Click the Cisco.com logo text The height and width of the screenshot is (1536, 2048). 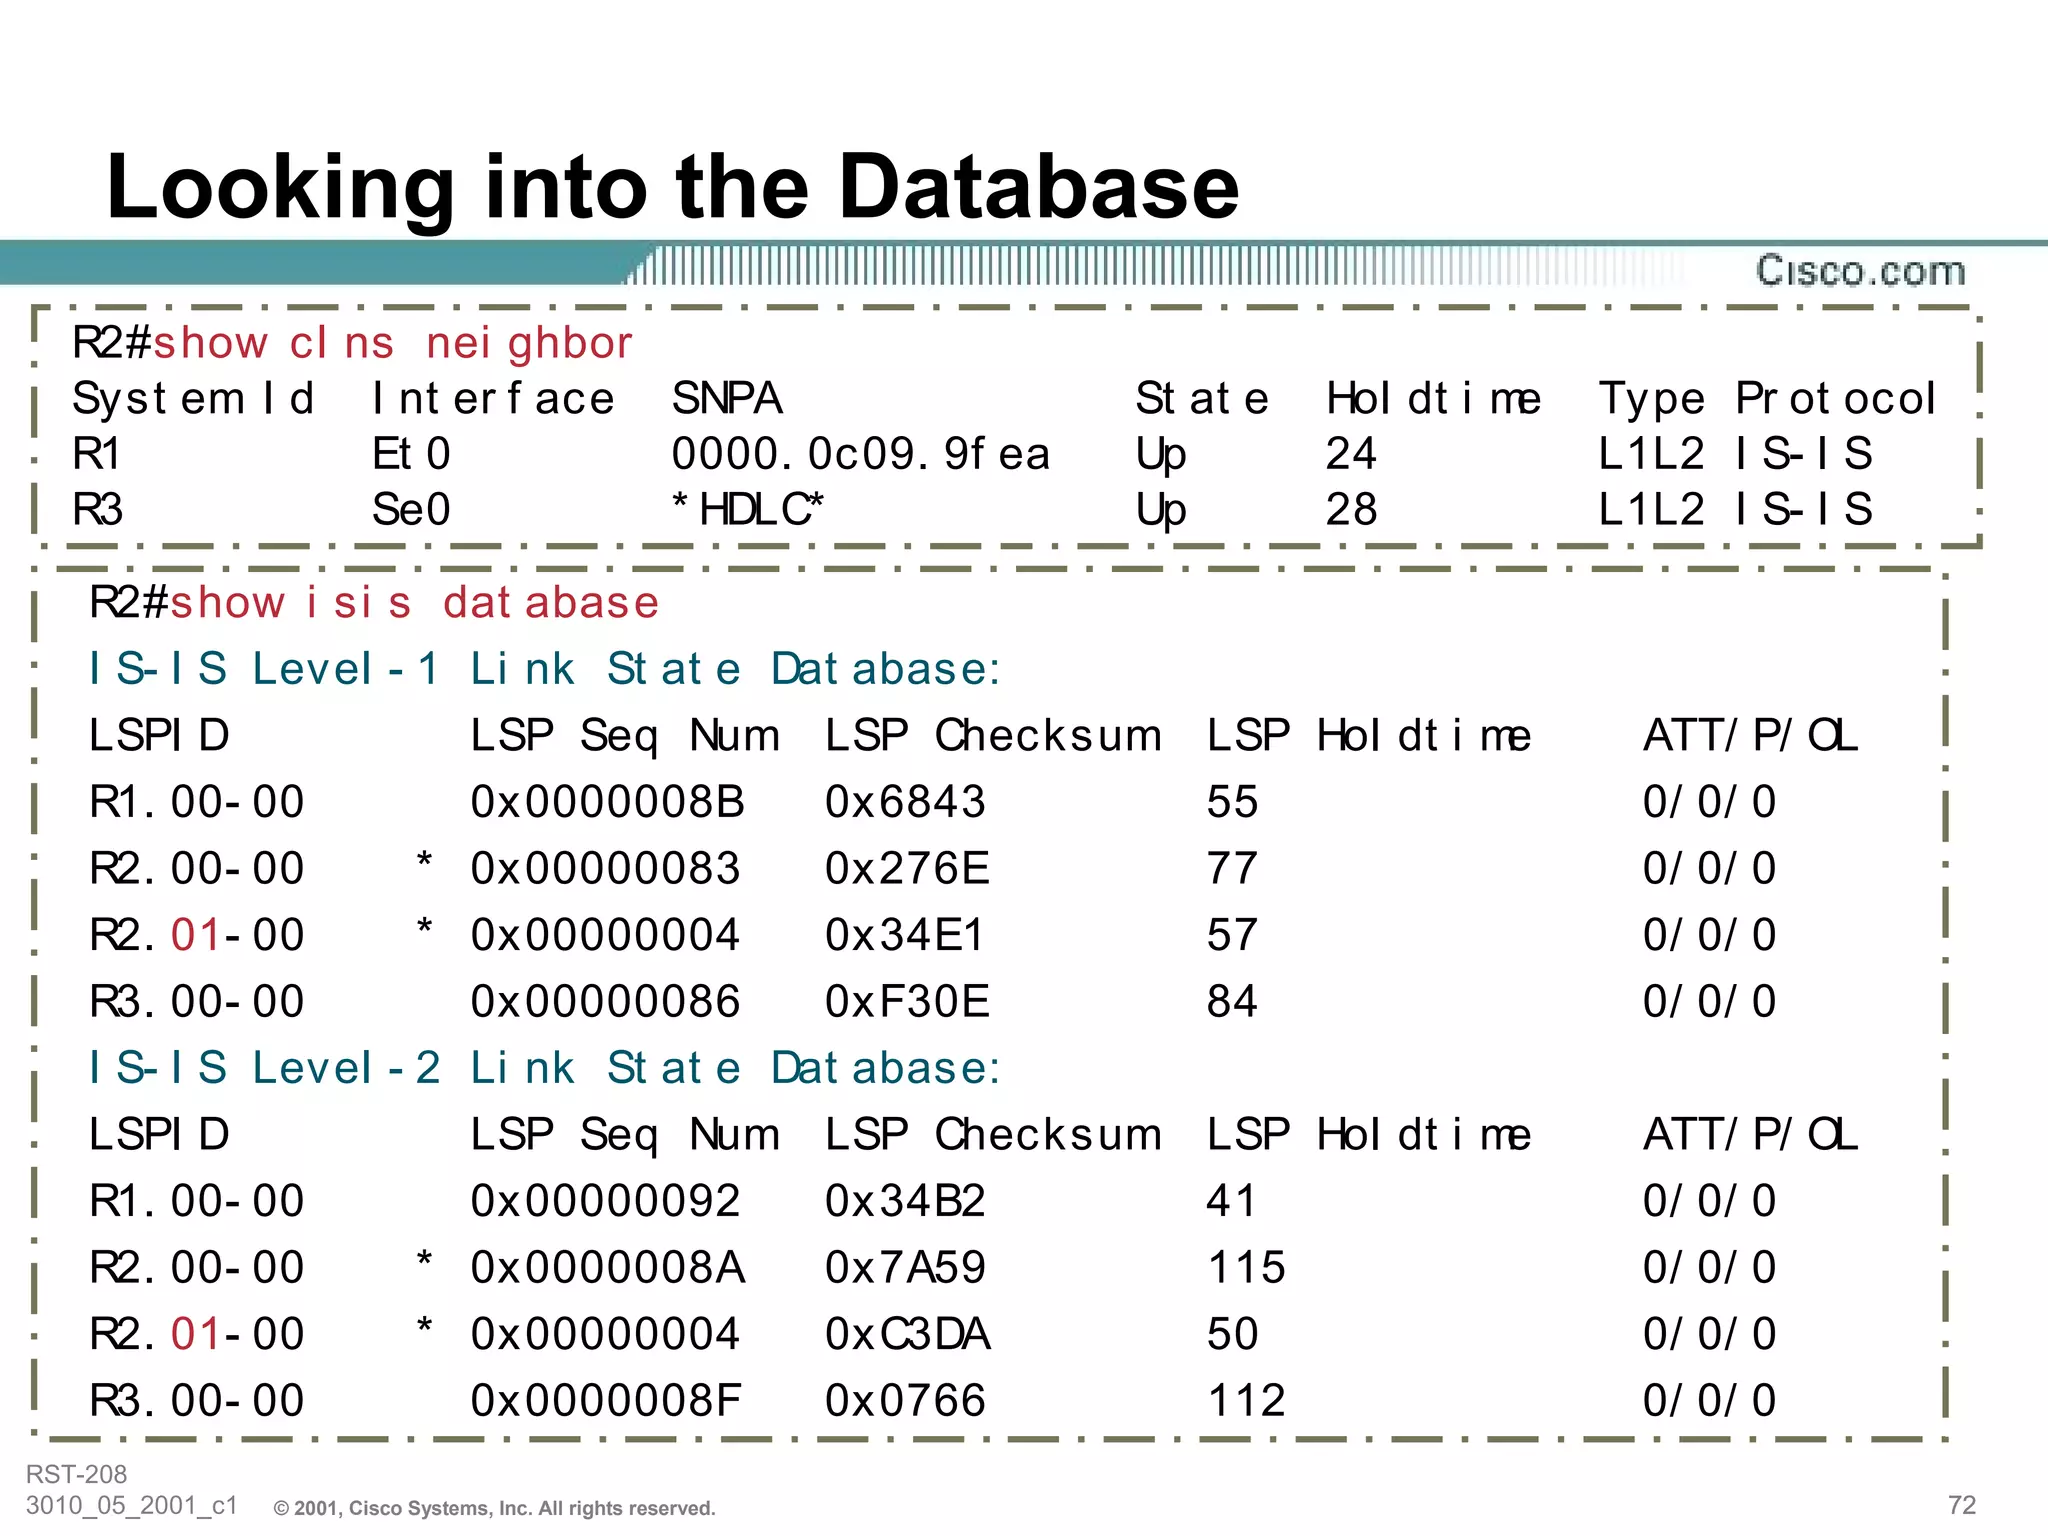(1861, 271)
